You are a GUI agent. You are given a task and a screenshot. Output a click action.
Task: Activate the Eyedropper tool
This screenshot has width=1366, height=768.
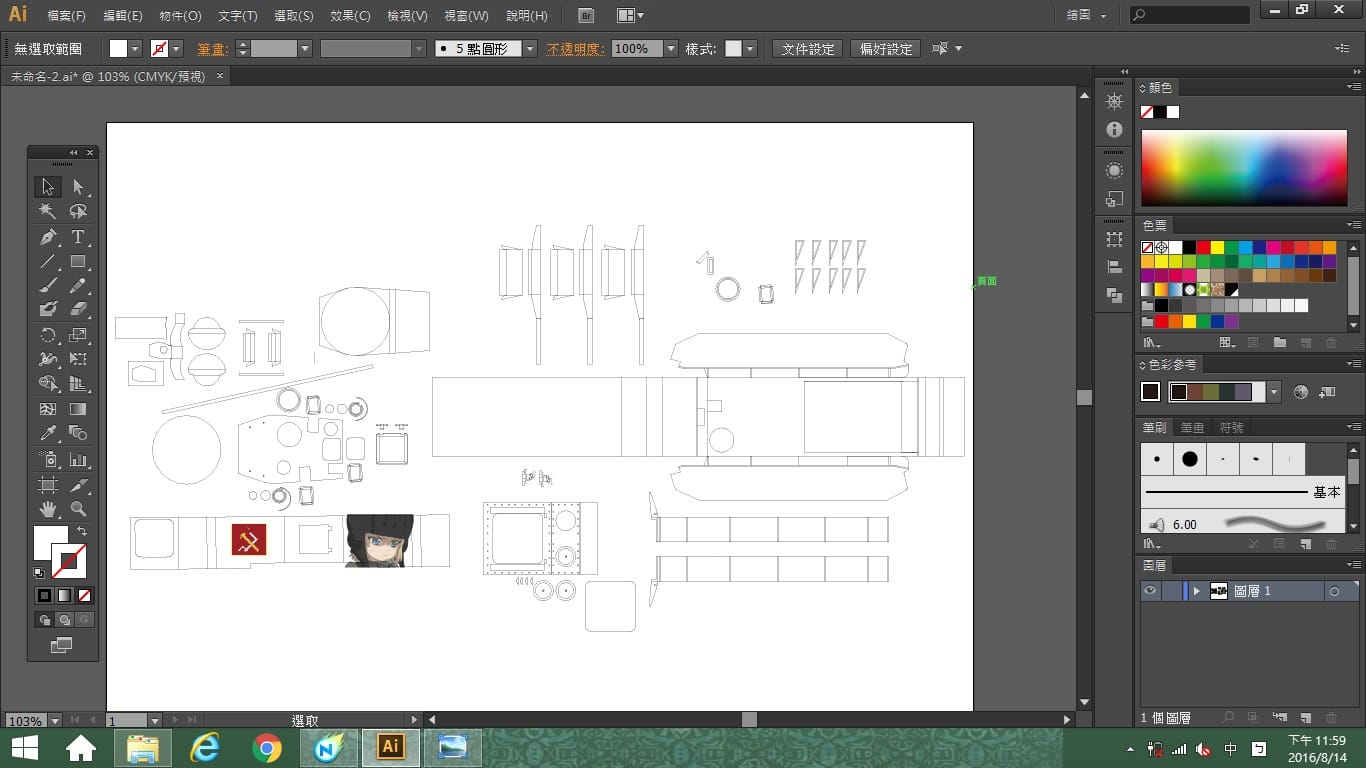coord(48,434)
